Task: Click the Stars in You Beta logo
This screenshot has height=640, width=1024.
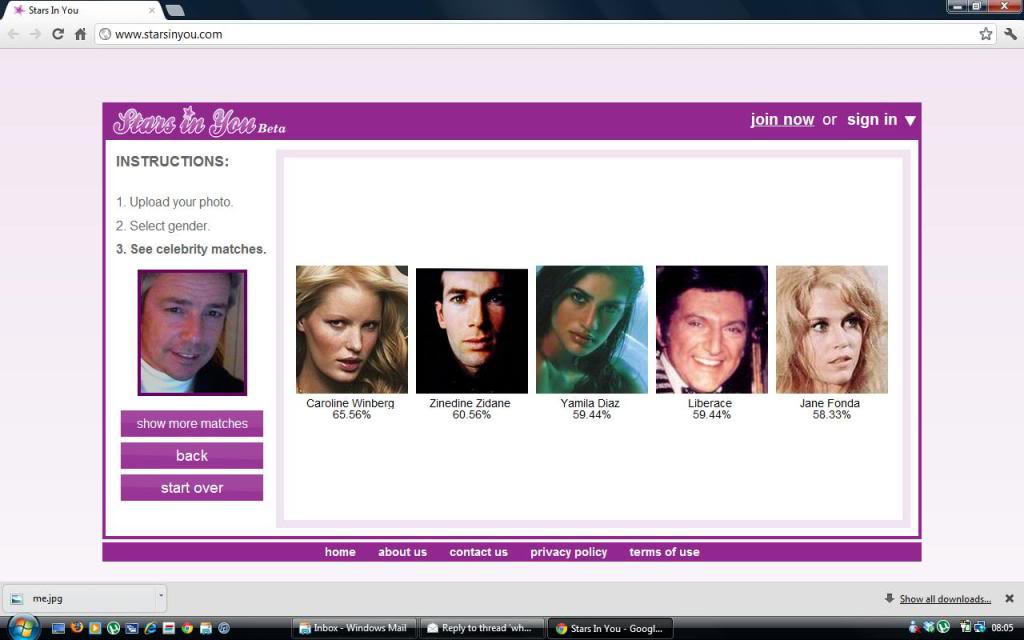Action: [x=199, y=121]
